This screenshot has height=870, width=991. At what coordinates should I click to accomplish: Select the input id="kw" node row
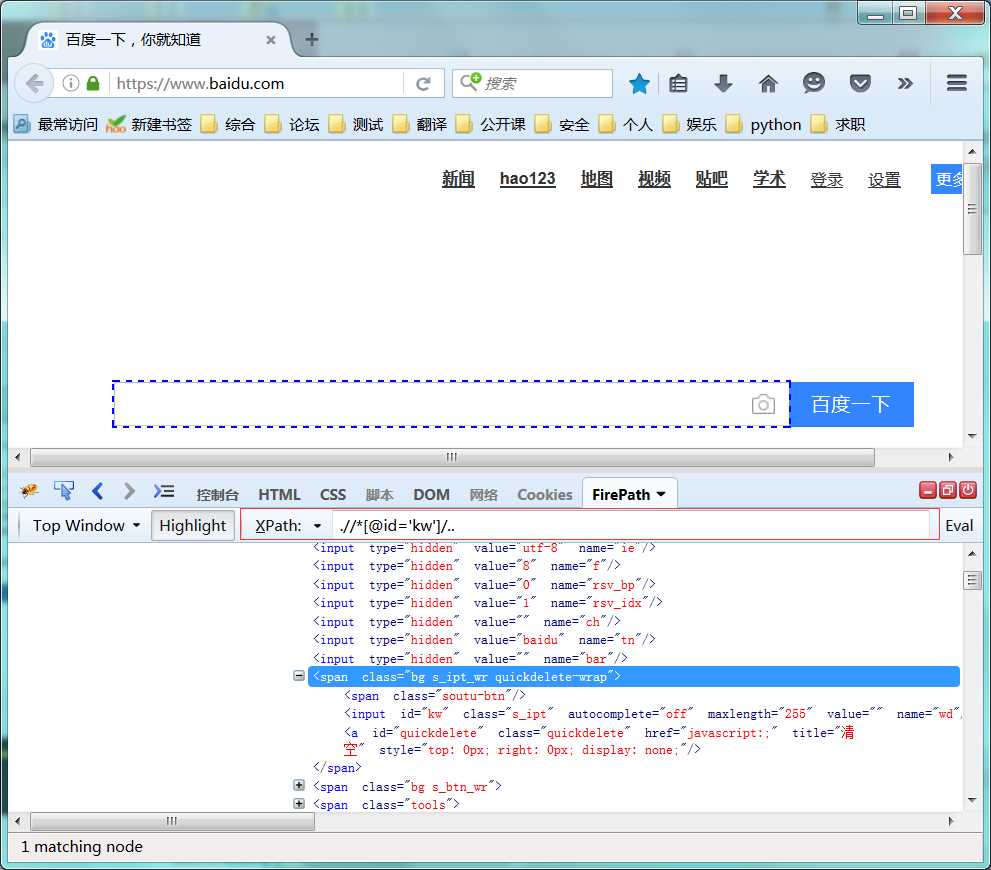pyautogui.click(x=651, y=713)
